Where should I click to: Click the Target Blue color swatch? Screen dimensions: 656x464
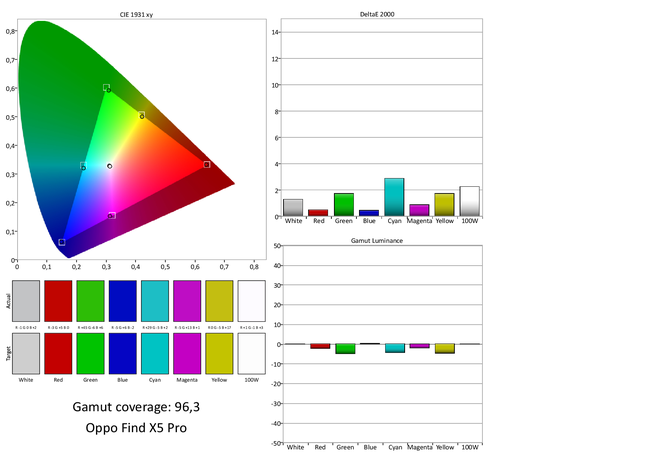tap(123, 354)
